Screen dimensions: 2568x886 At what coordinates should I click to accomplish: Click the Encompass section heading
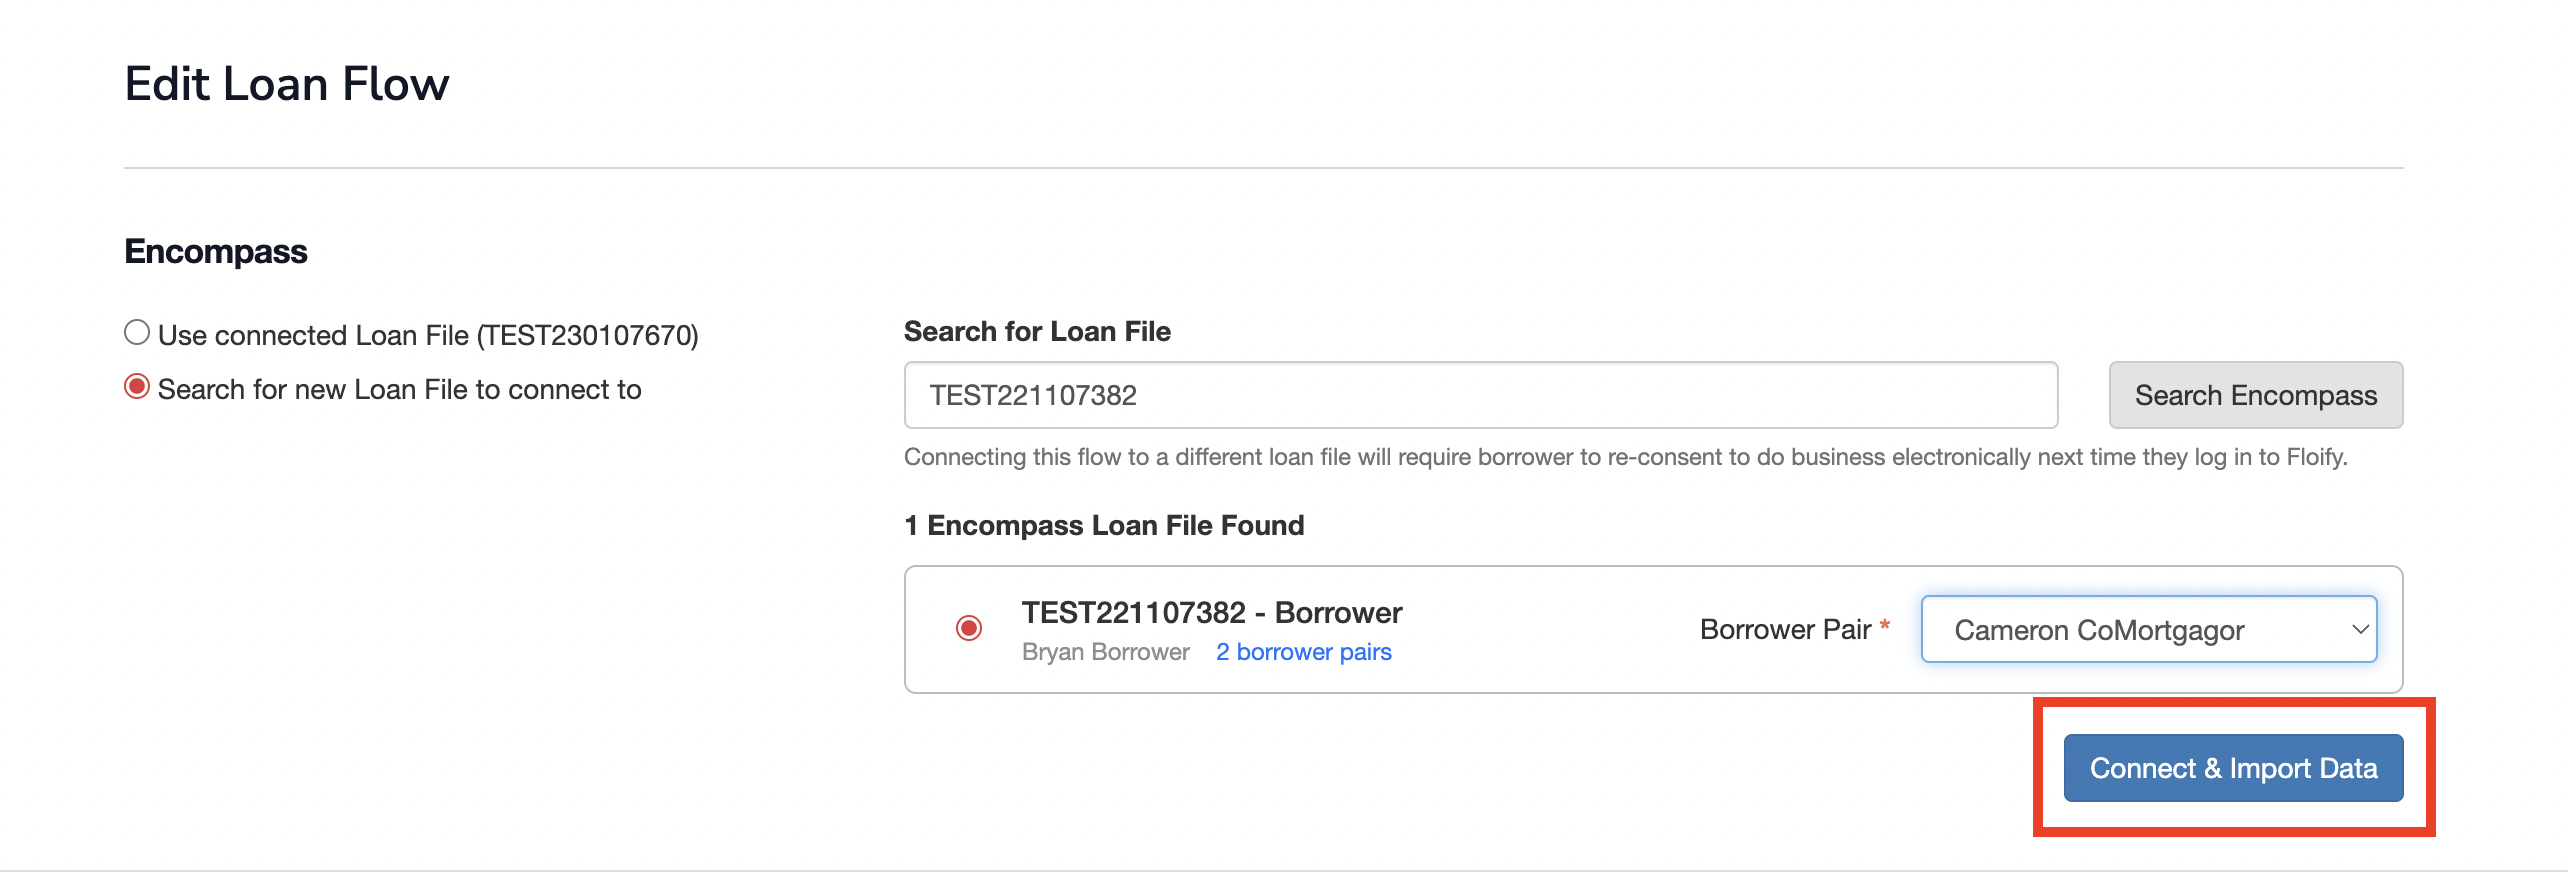[216, 252]
